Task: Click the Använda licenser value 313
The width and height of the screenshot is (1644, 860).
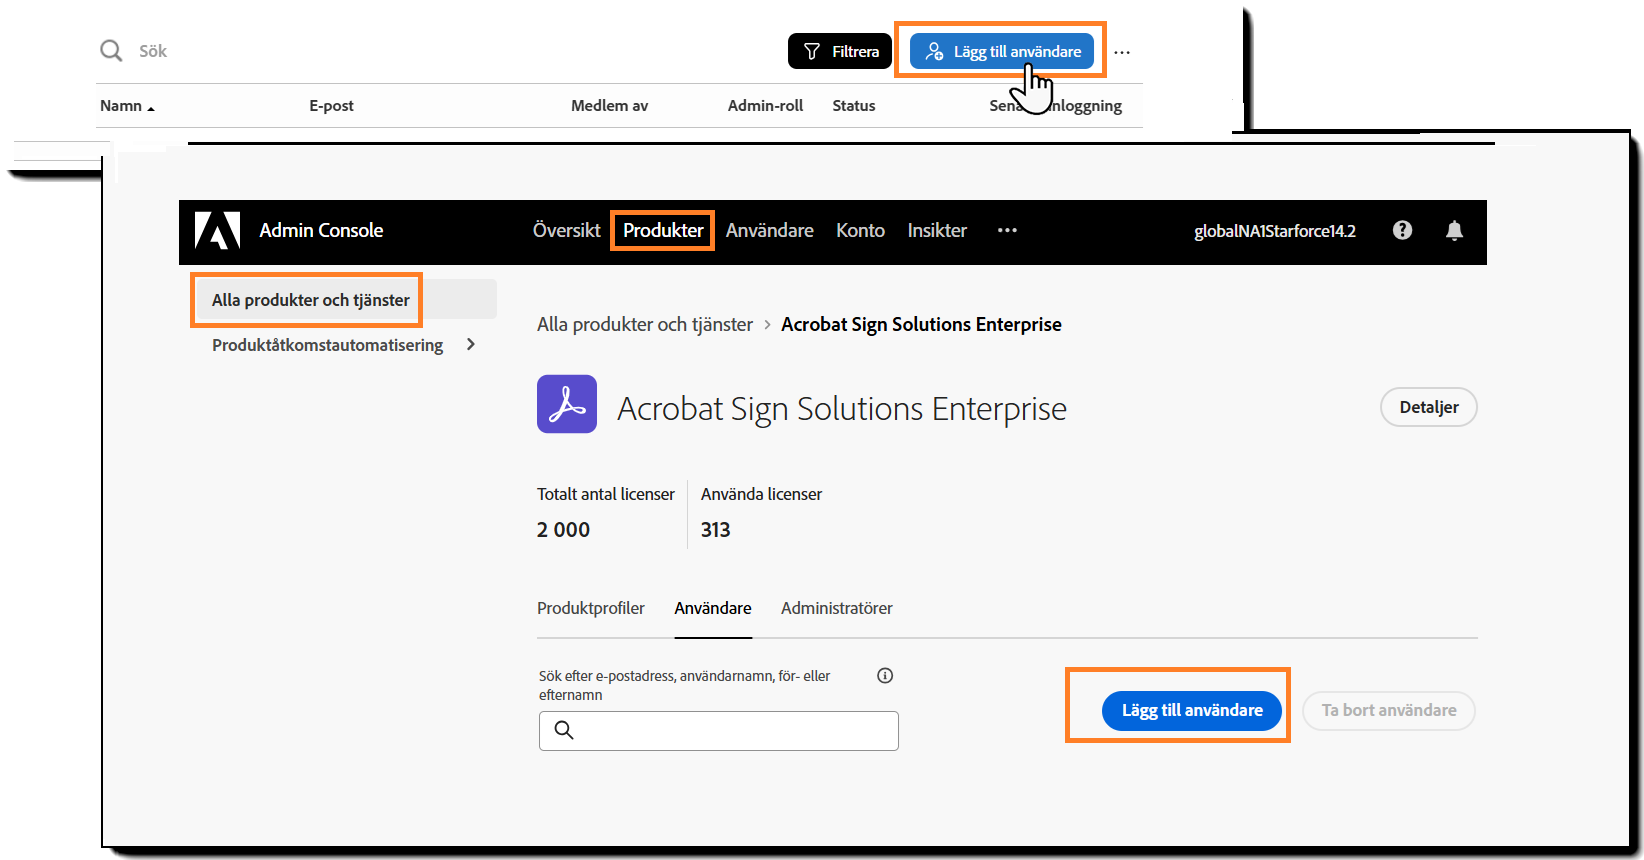Action: point(715,530)
